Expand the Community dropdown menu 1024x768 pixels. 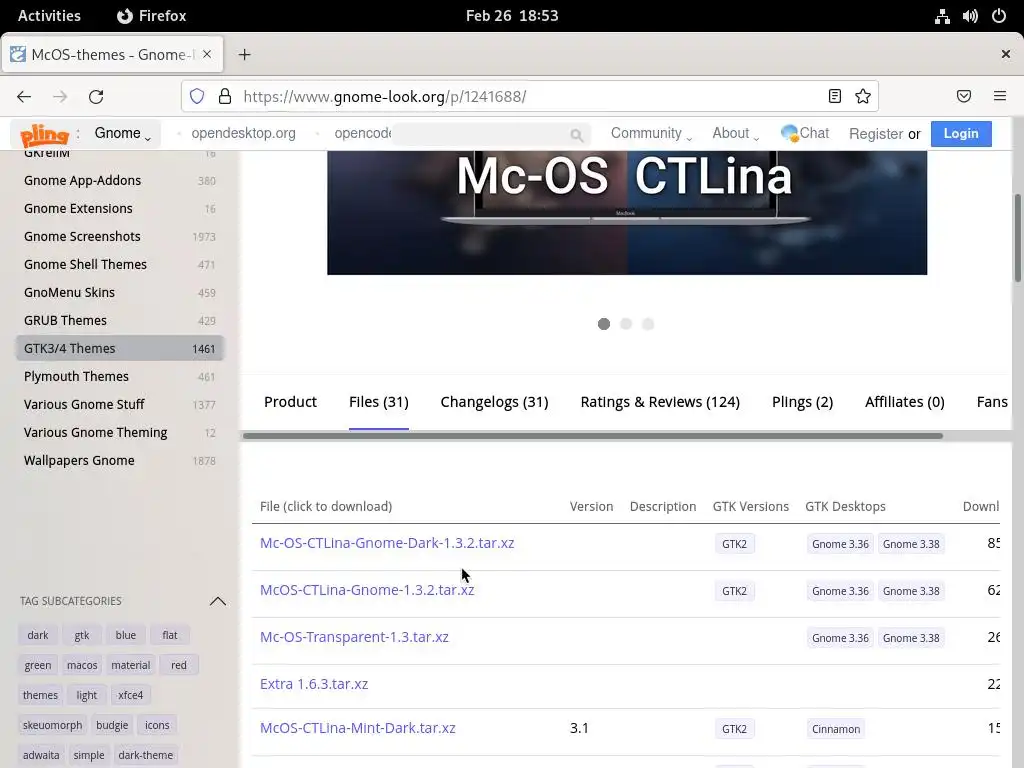click(x=651, y=133)
